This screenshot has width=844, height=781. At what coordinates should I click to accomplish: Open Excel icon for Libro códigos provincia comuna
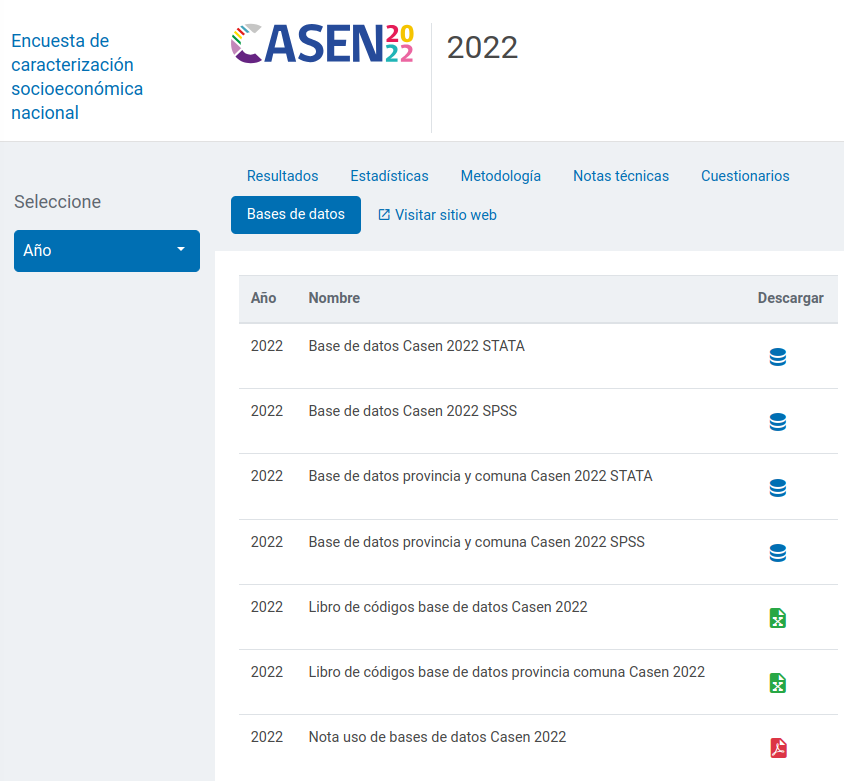pos(777,683)
